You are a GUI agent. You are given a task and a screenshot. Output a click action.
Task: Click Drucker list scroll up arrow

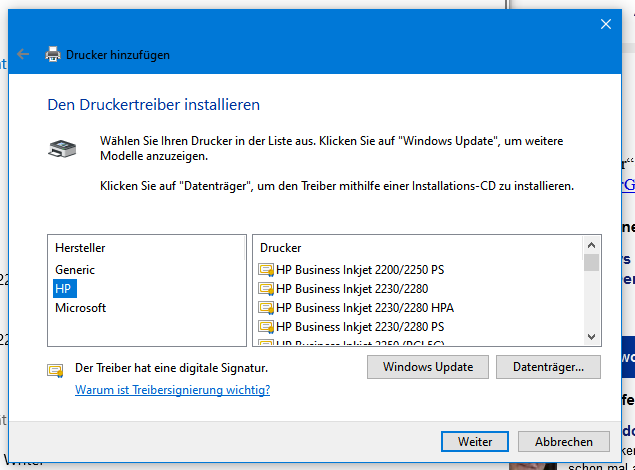(591, 245)
